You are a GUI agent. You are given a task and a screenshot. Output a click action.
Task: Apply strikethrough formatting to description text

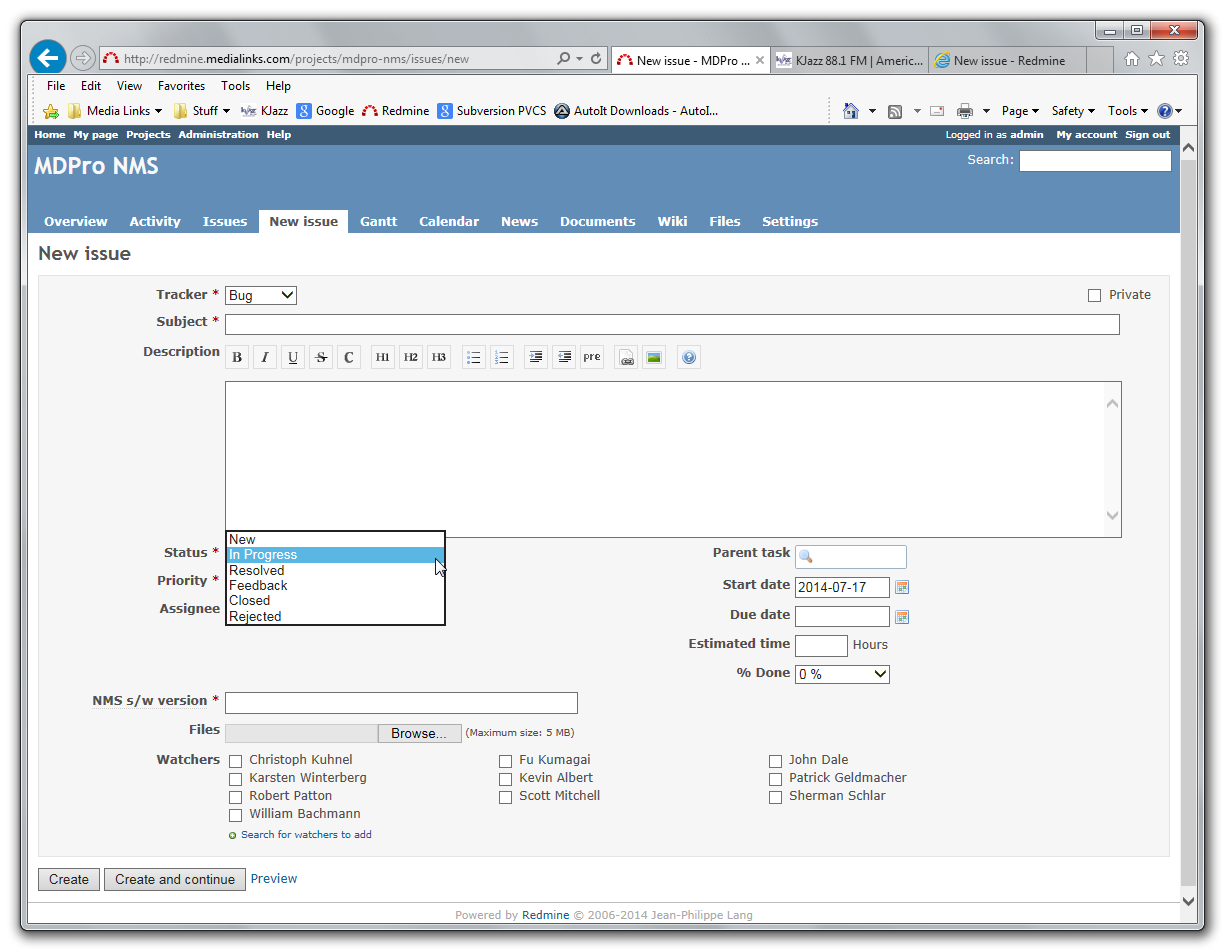point(321,357)
